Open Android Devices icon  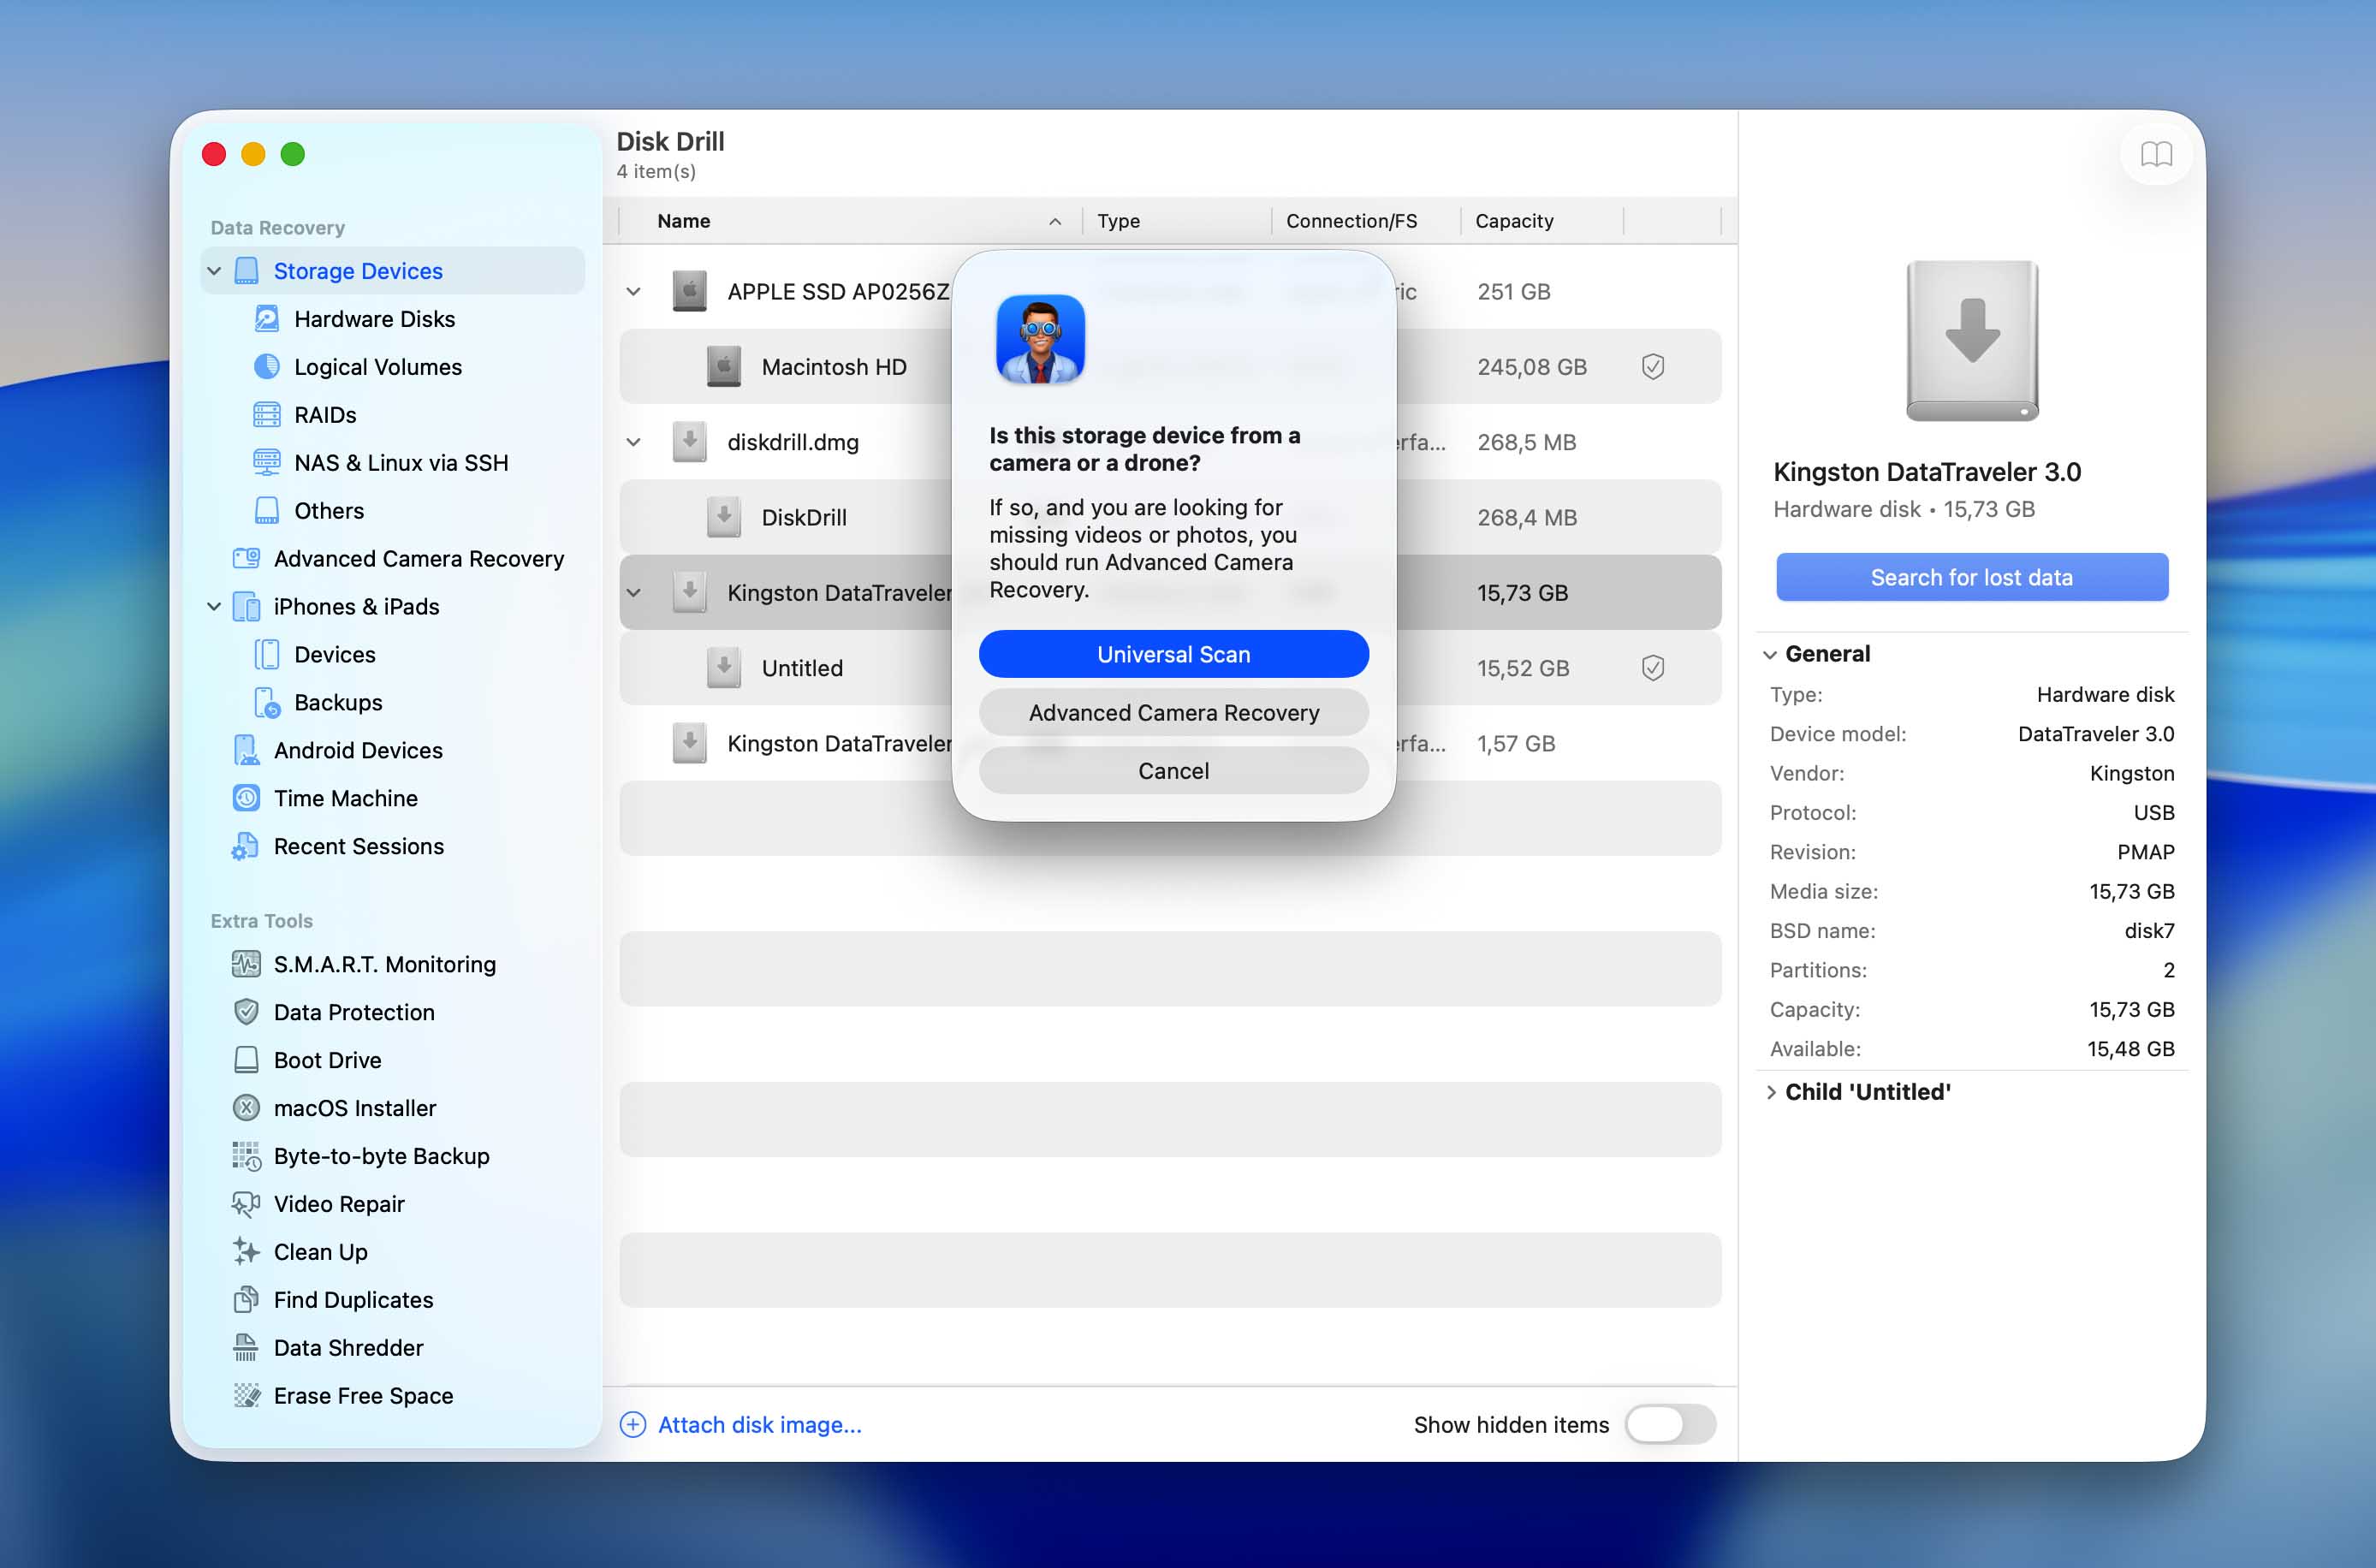pos(246,751)
